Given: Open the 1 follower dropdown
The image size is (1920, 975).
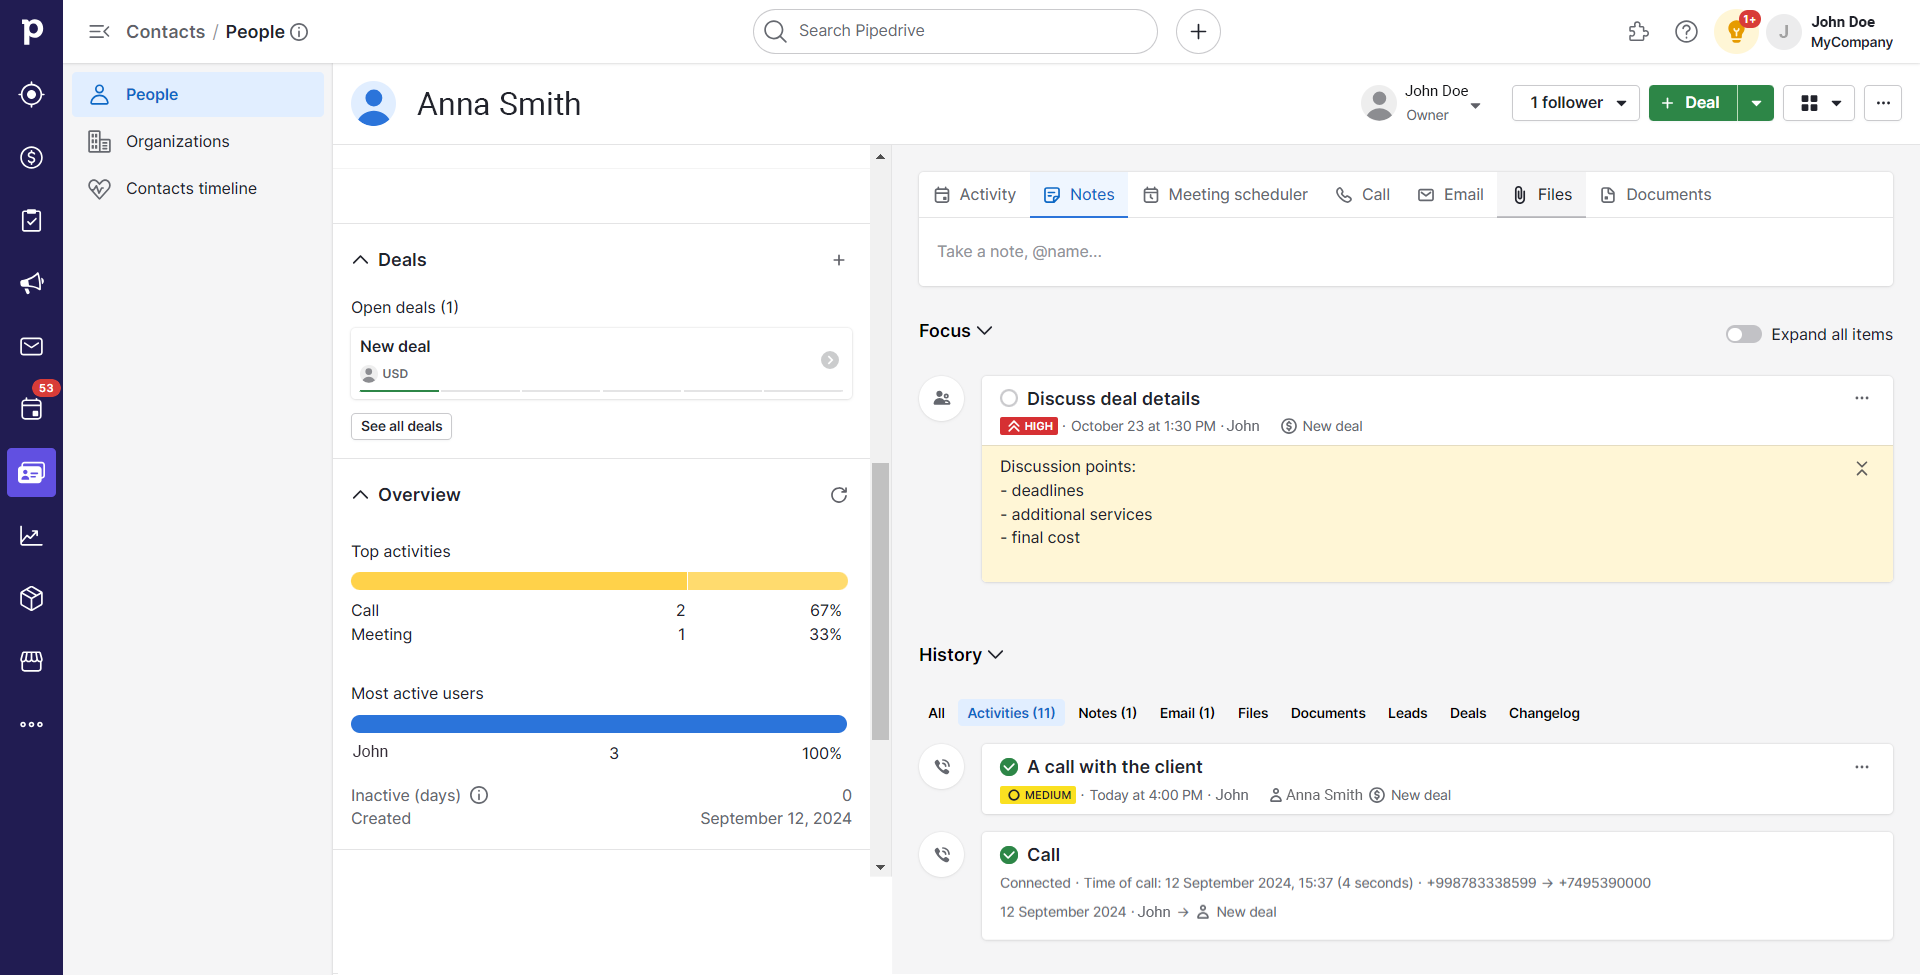Looking at the screenshot, I should [x=1575, y=103].
